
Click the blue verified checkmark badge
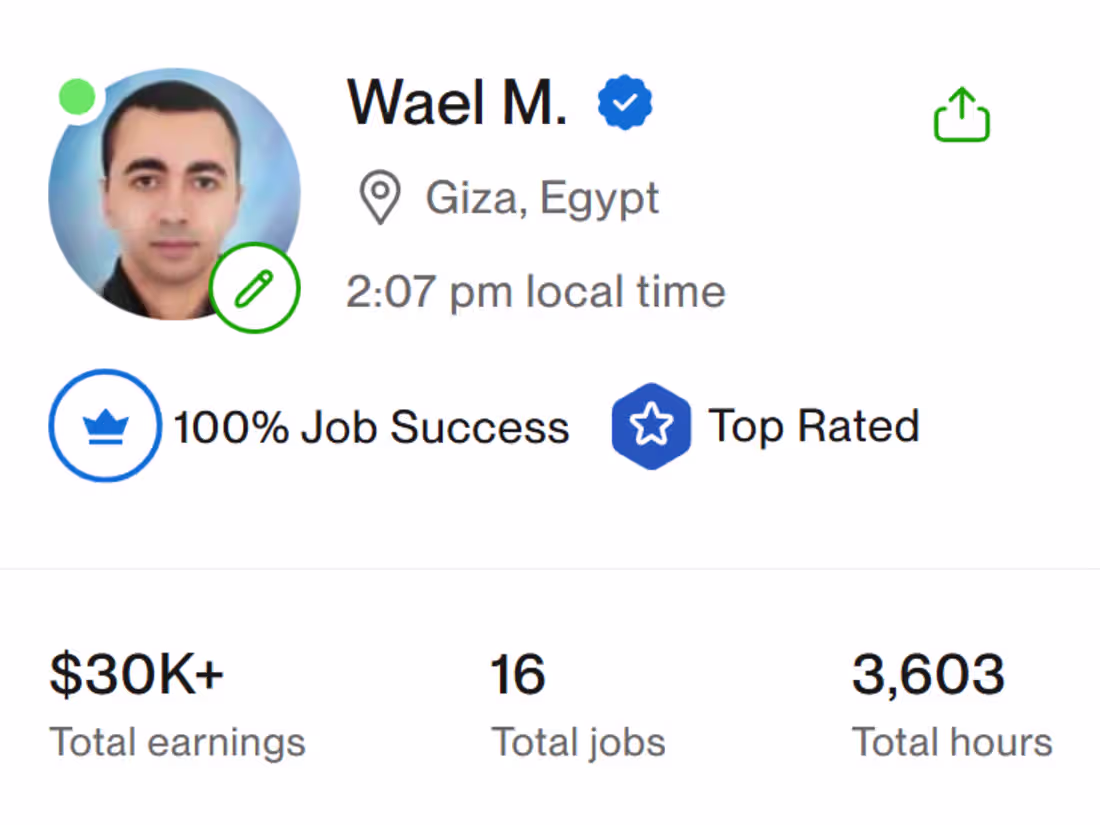coord(625,104)
